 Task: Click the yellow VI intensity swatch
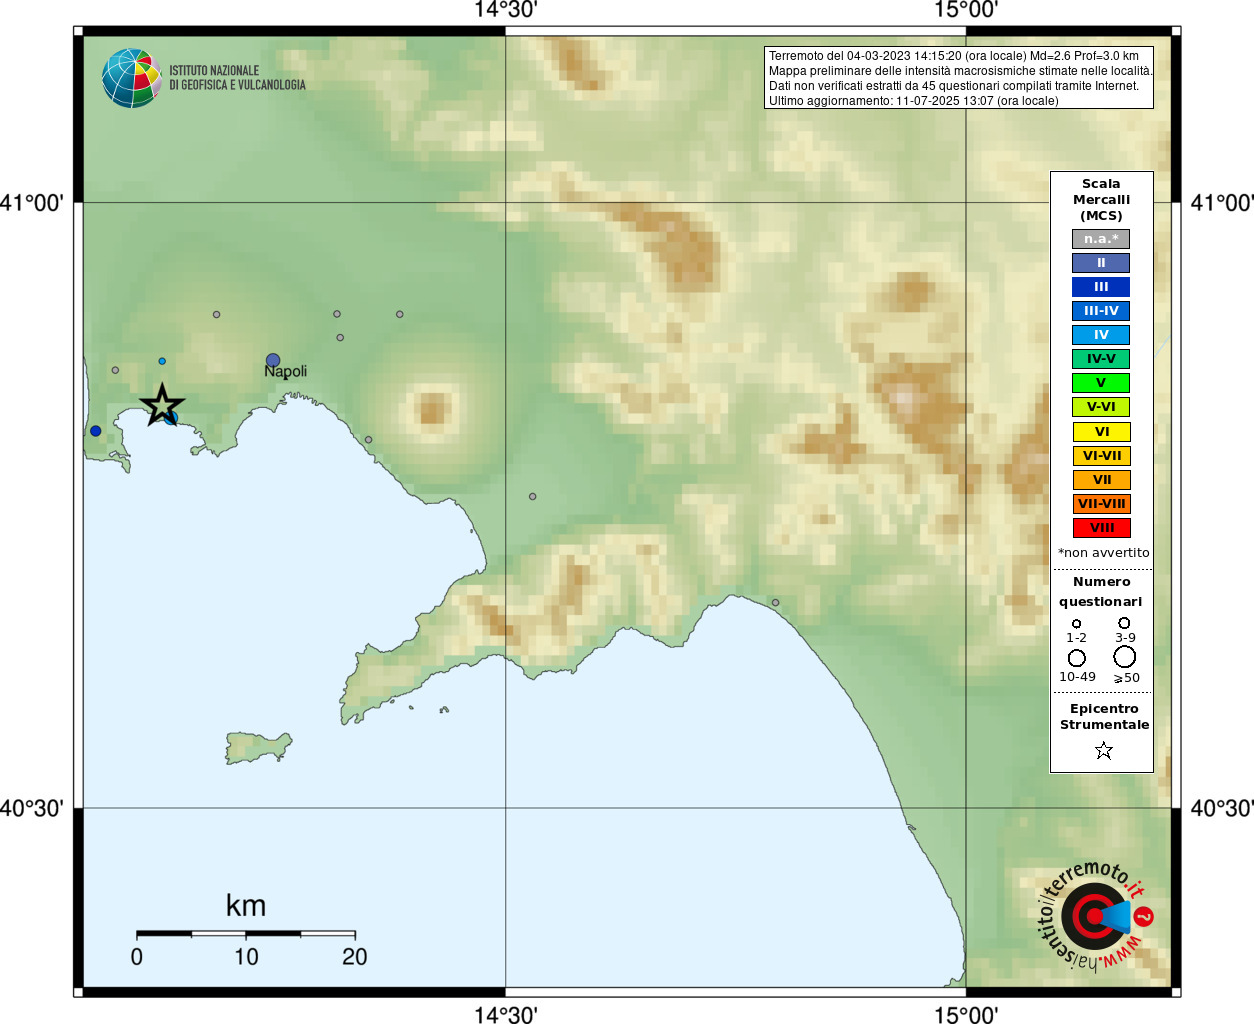click(x=1101, y=432)
